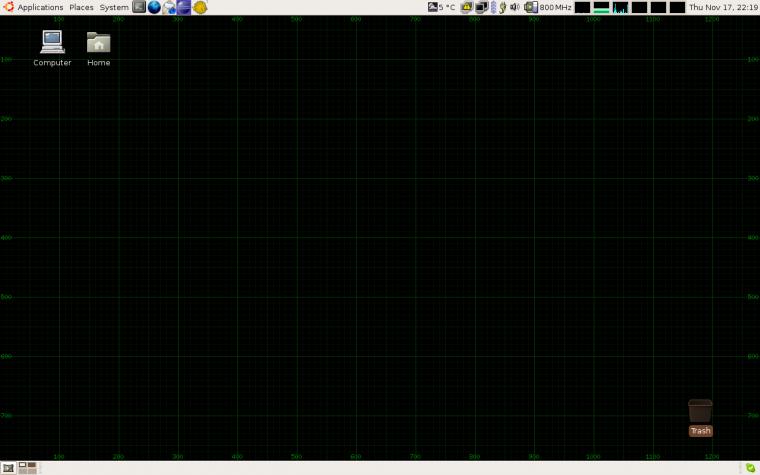
Task: Click the blue bluetooth-like panel icon
Action: pos(493,7)
